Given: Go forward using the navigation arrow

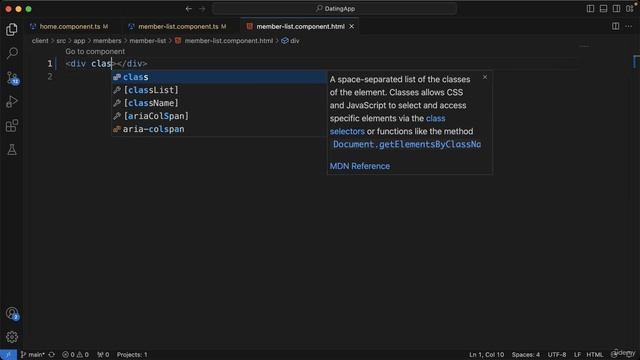Looking at the screenshot, I should tap(202, 9).
